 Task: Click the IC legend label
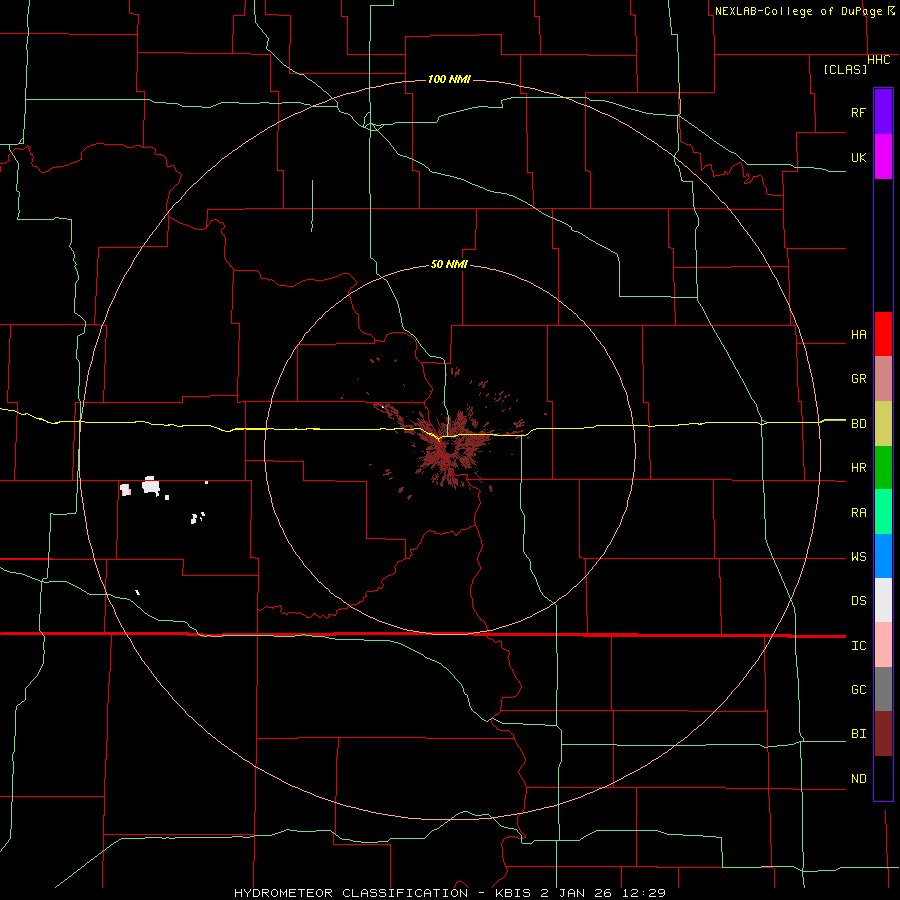[x=858, y=646]
